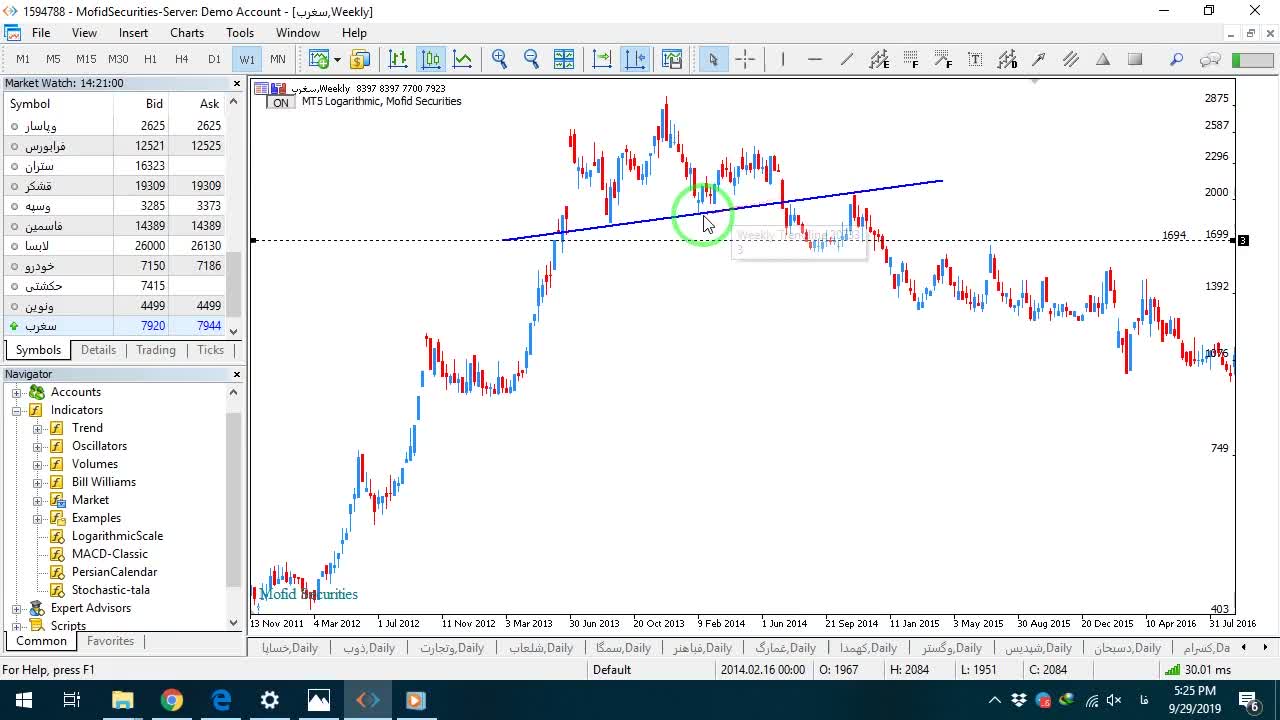Open Google Chrome from the taskbar
The image size is (1280, 720).
[x=172, y=700]
